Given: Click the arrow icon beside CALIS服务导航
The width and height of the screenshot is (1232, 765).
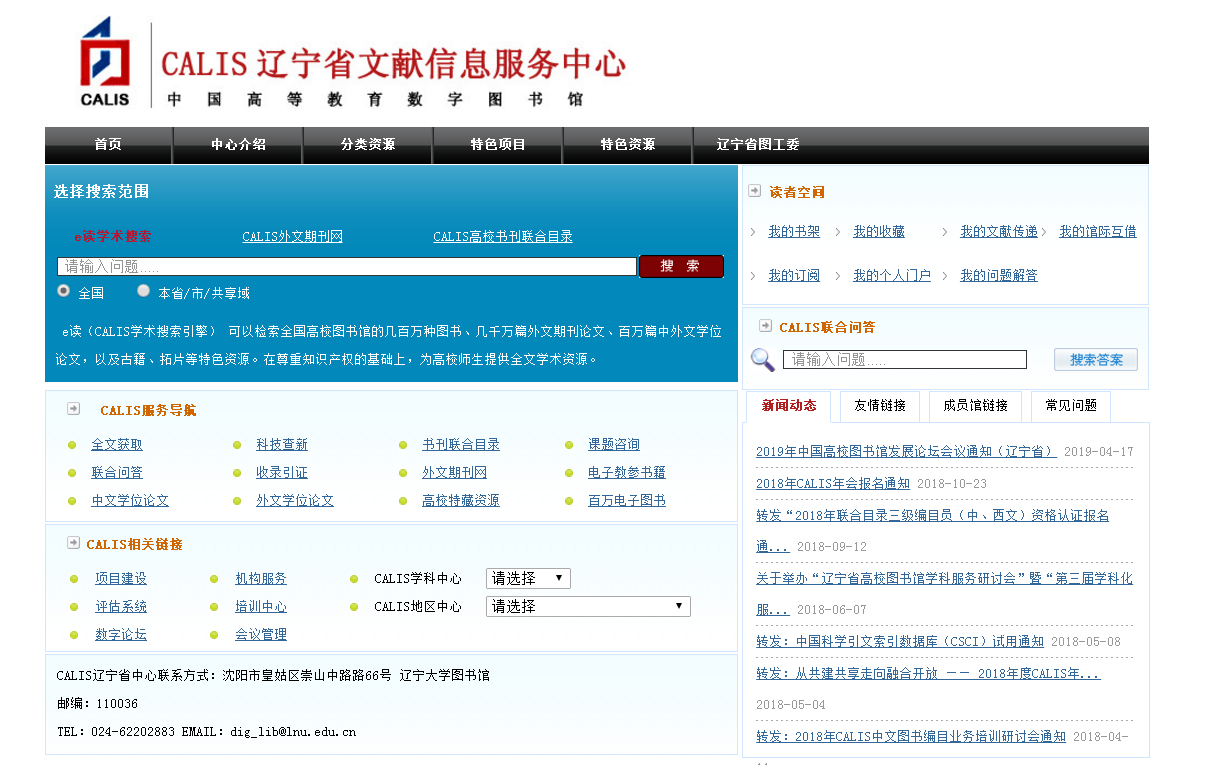Looking at the screenshot, I should click(x=73, y=409).
